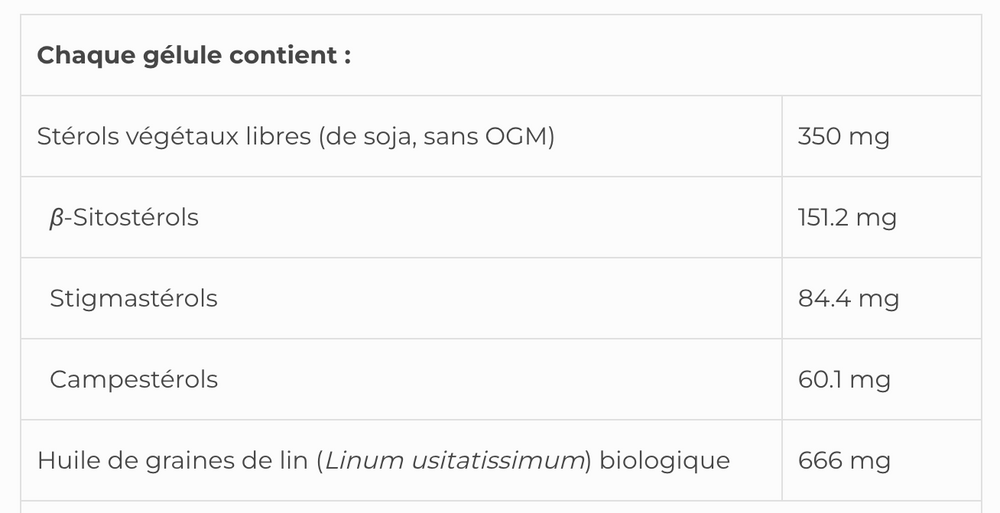This screenshot has height=513, width=1000.
Task: Click the 84.4 mg value
Action: coord(848,298)
